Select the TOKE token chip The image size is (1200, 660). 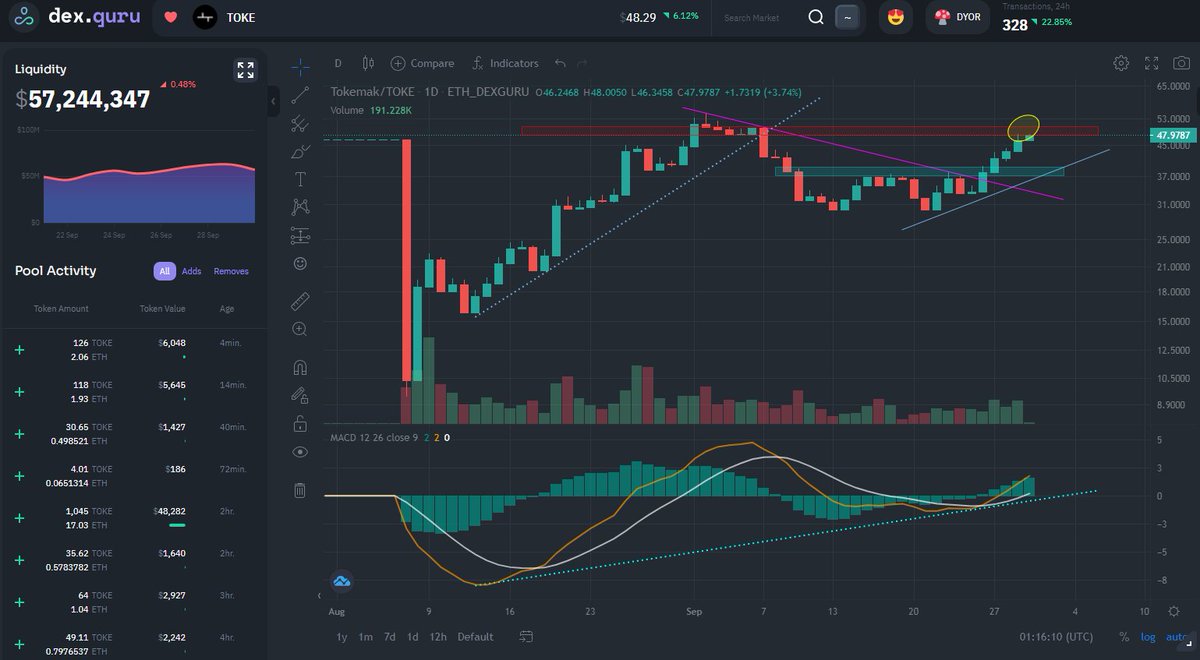(227, 17)
